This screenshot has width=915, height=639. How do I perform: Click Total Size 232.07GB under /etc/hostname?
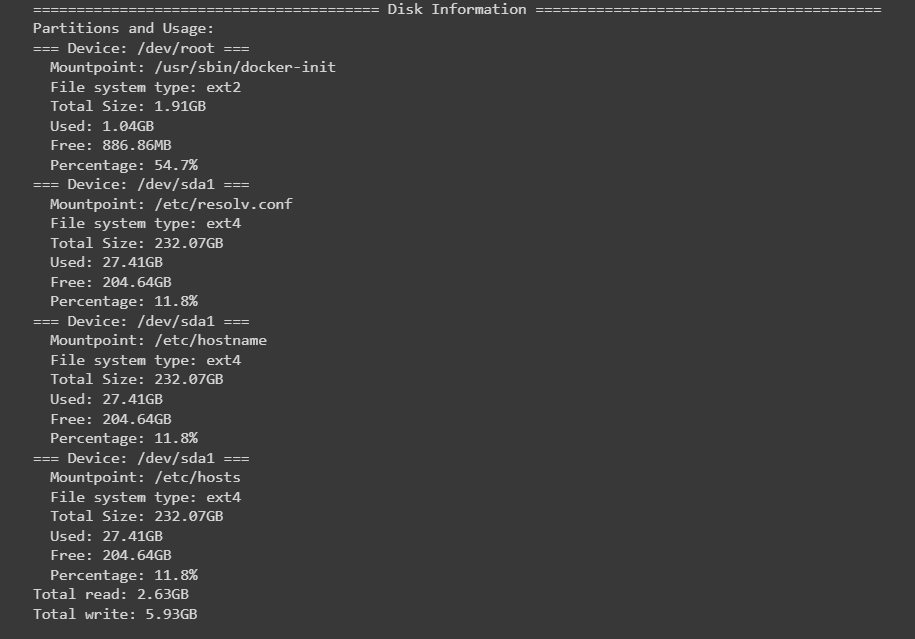click(136, 380)
